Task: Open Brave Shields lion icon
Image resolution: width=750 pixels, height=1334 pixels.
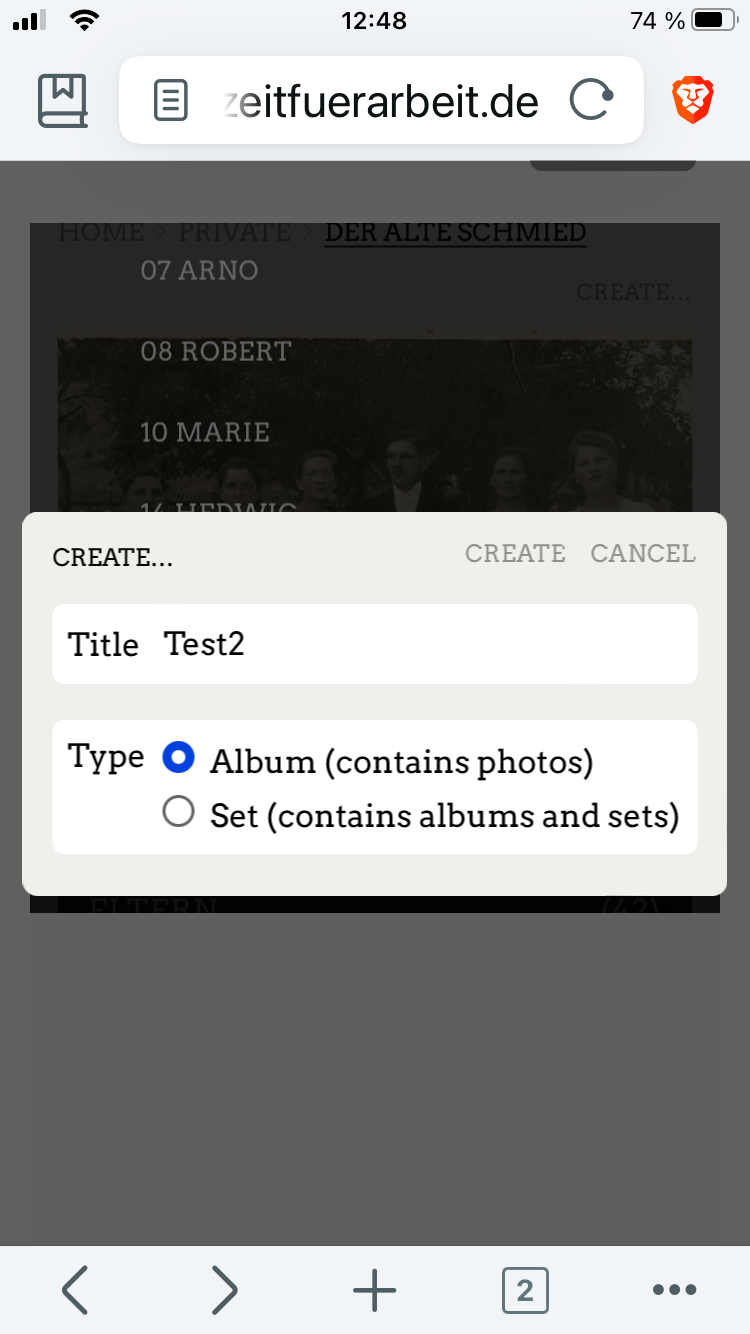Action: tap(692, 101)
